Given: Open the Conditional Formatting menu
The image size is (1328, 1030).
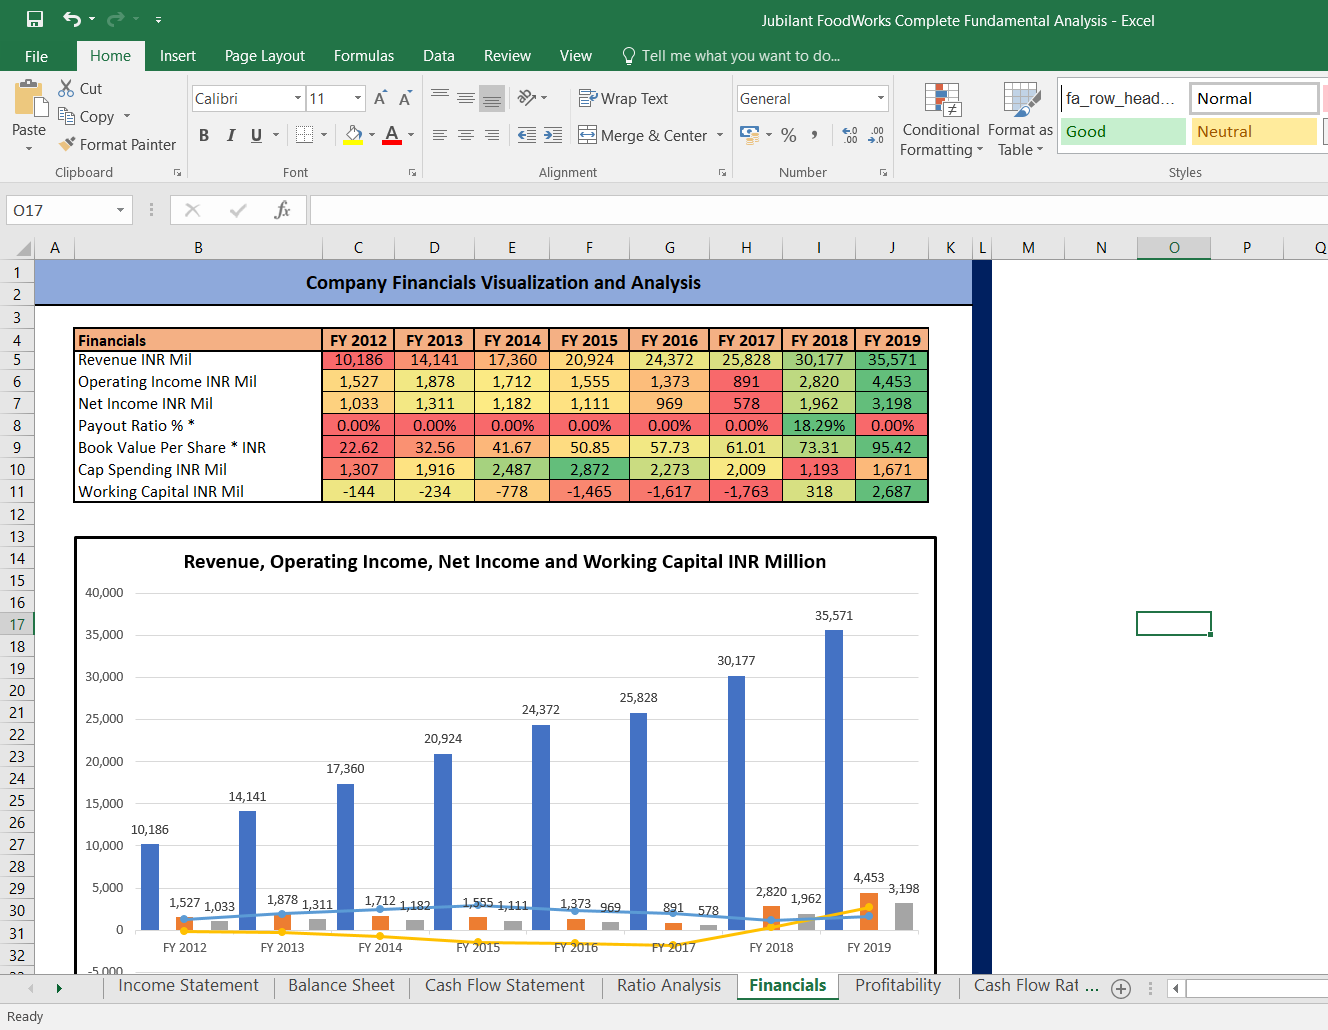Looking at the screenshot, I should tap(941, 120).
